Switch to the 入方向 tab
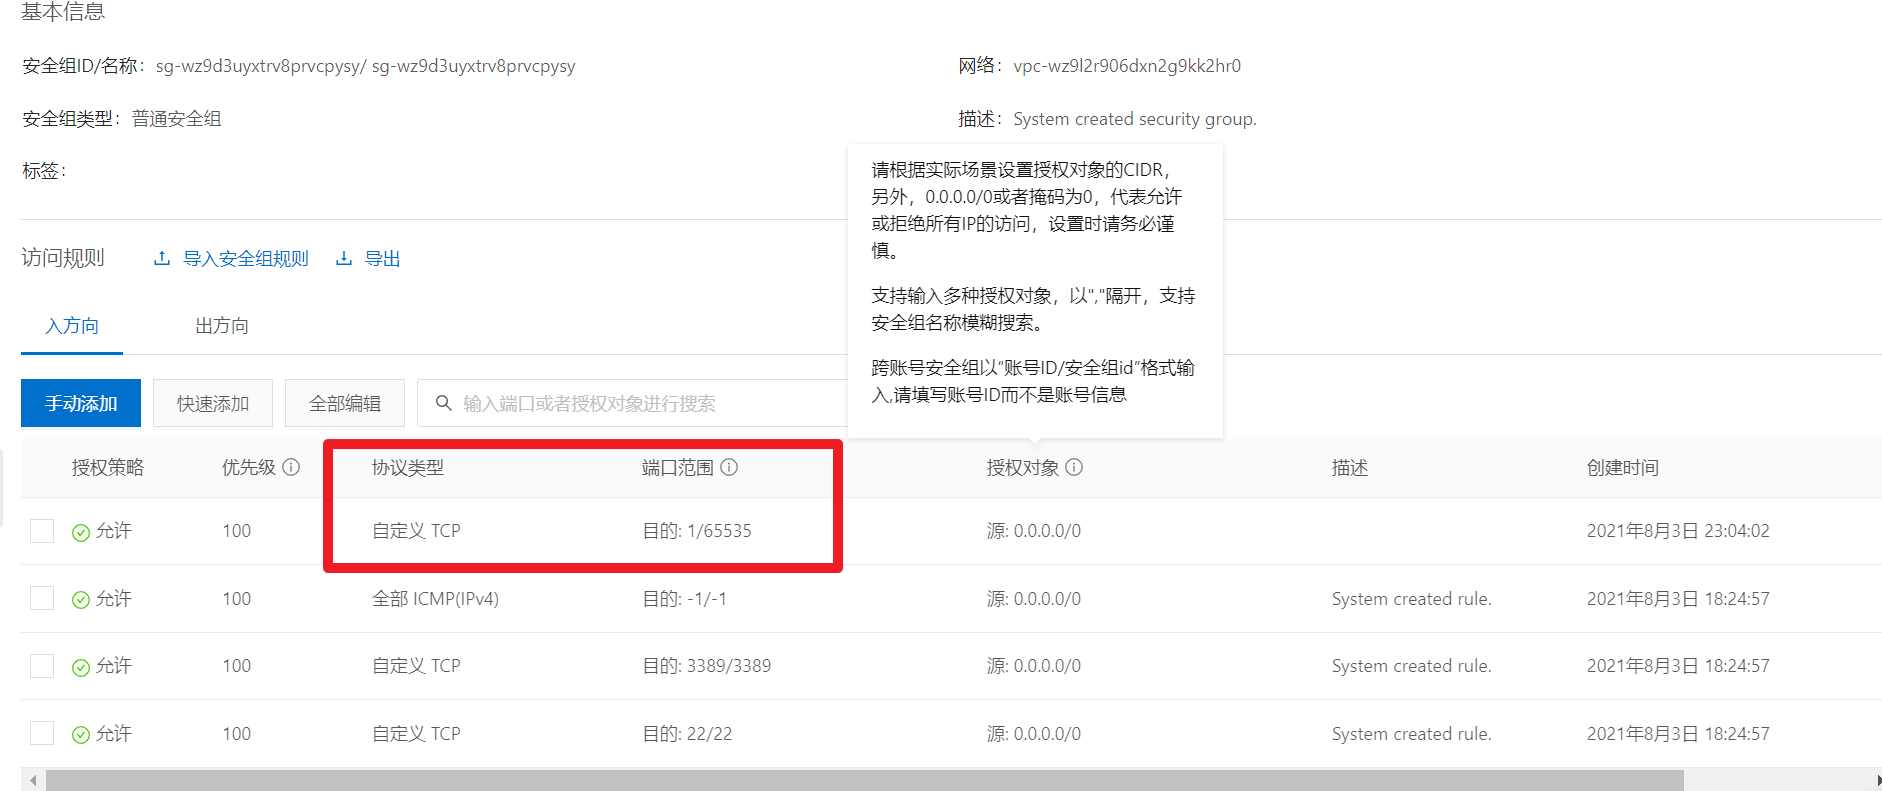This screenshot has height=791, width=1882. [72, 326]
